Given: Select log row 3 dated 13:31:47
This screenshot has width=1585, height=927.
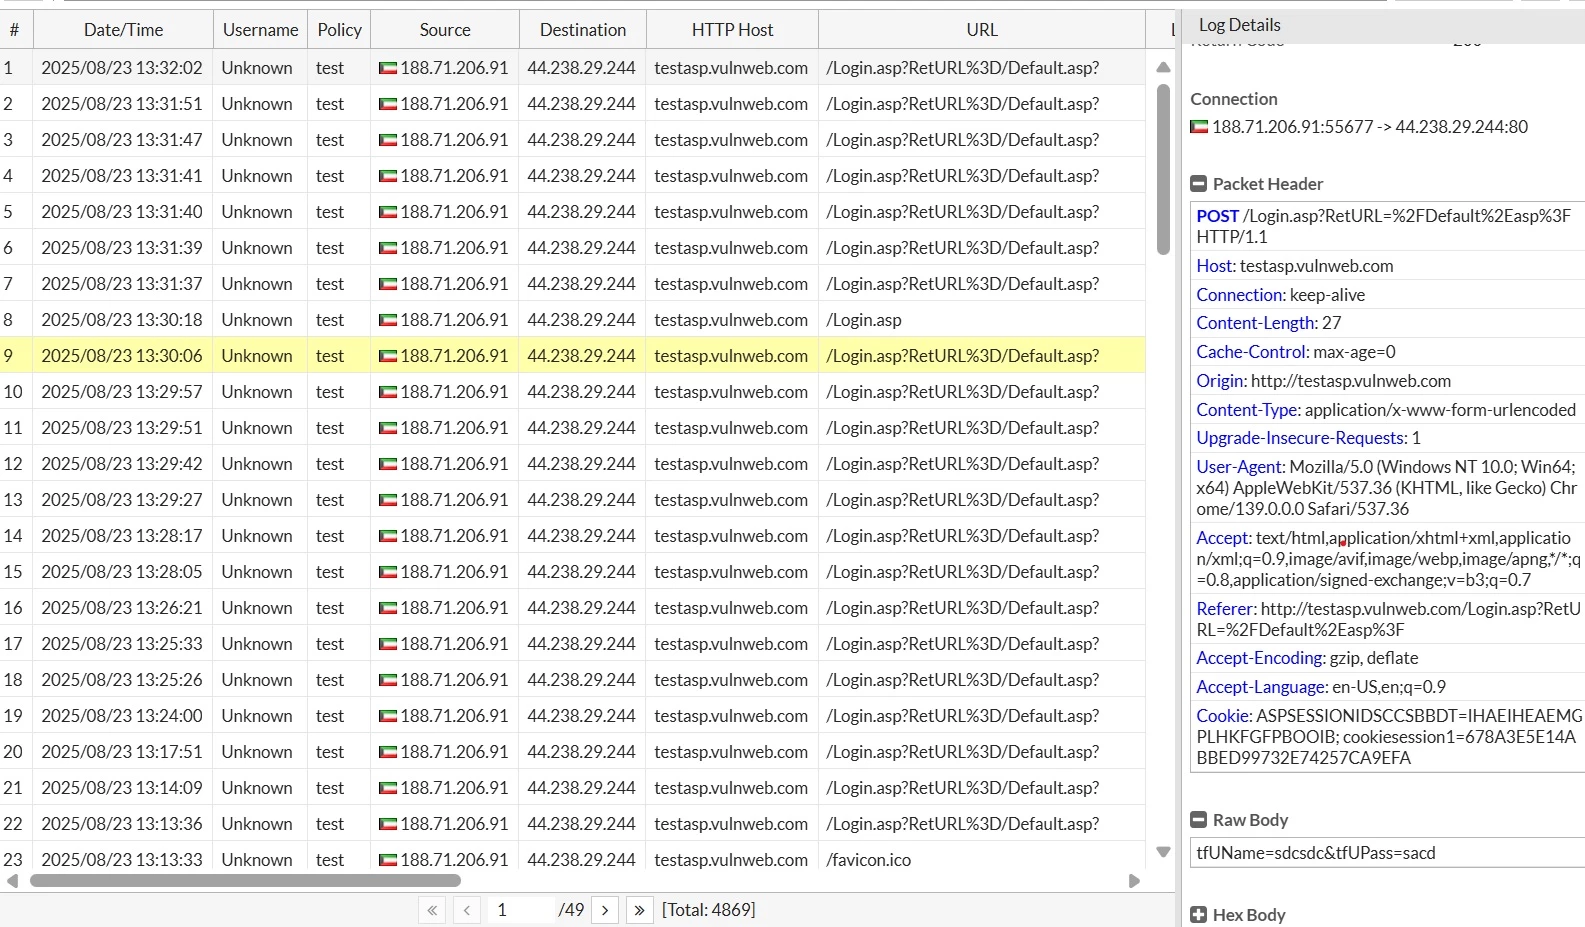Looking at the screenshot, I should 572,140.
